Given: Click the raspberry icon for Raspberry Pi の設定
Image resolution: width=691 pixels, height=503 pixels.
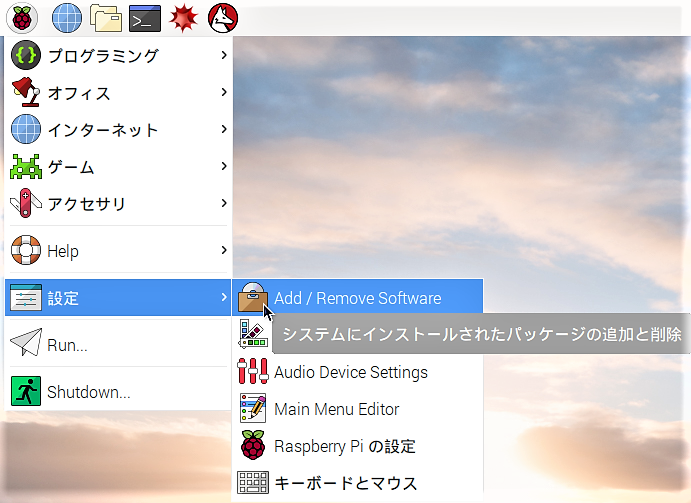Looking at the screenshot, I should pos(253,445).
